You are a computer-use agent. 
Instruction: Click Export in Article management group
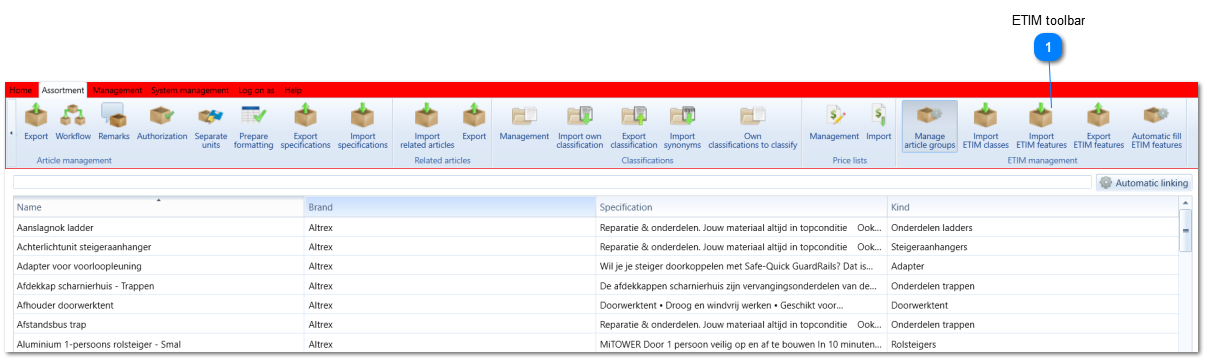tap(36, 123)
